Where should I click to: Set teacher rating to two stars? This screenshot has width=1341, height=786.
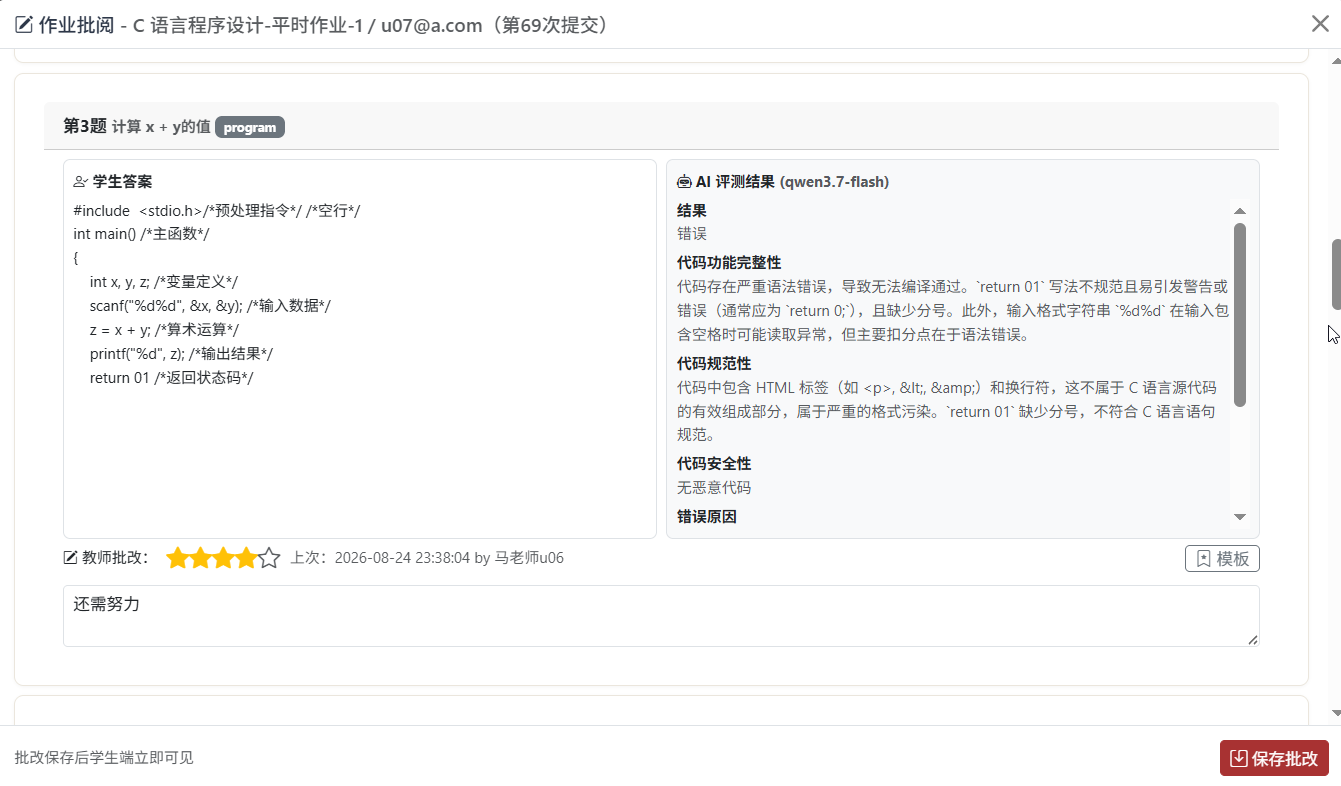201,558
